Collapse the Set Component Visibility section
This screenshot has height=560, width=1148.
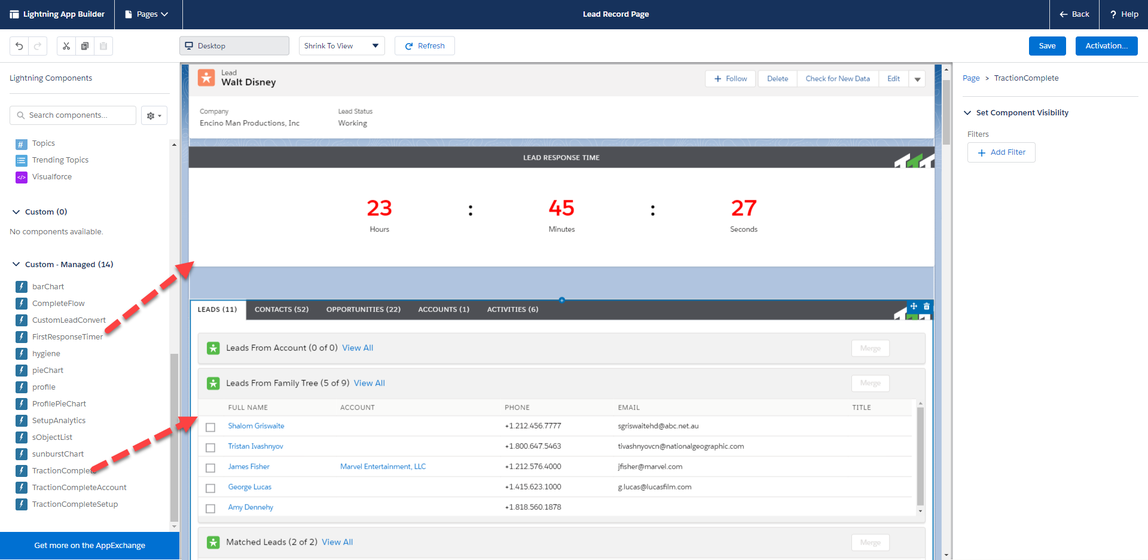[969, 113]
